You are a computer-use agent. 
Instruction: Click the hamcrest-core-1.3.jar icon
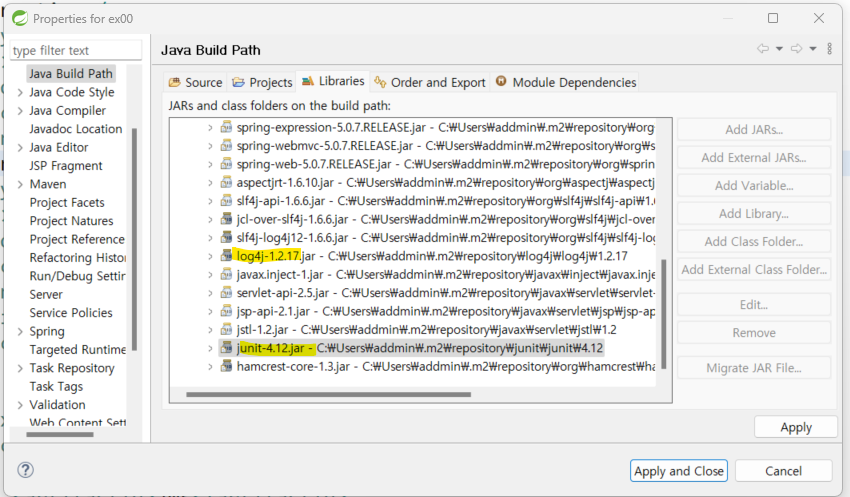pyautogui.click(x=226, y=366)
